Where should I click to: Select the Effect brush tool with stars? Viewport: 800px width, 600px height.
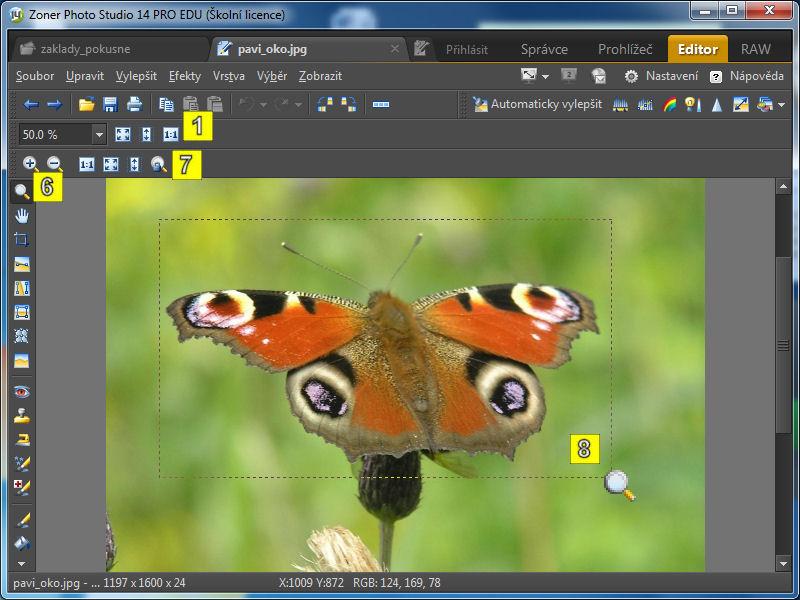21,464
